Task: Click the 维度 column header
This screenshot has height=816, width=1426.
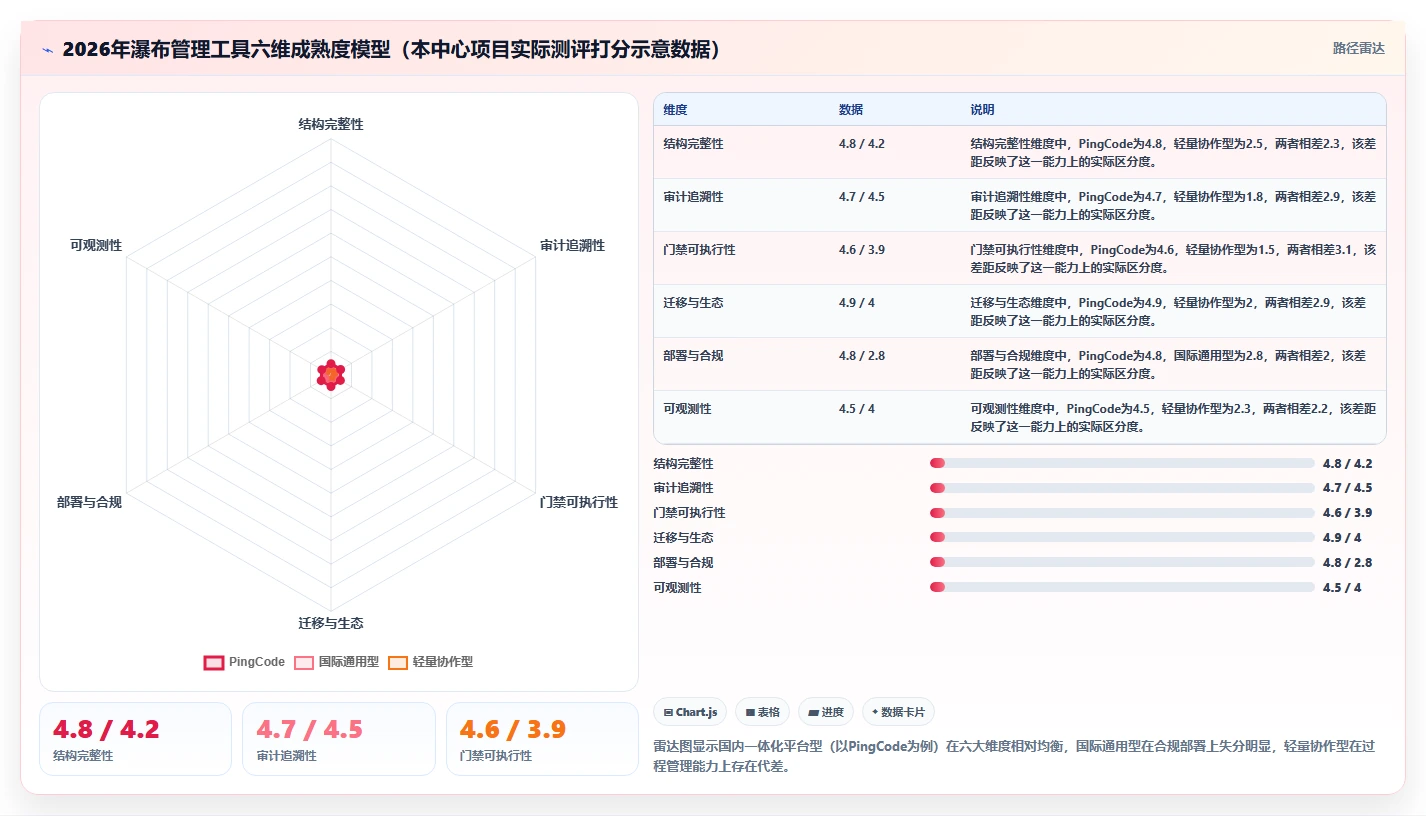Action: [675, 110]
